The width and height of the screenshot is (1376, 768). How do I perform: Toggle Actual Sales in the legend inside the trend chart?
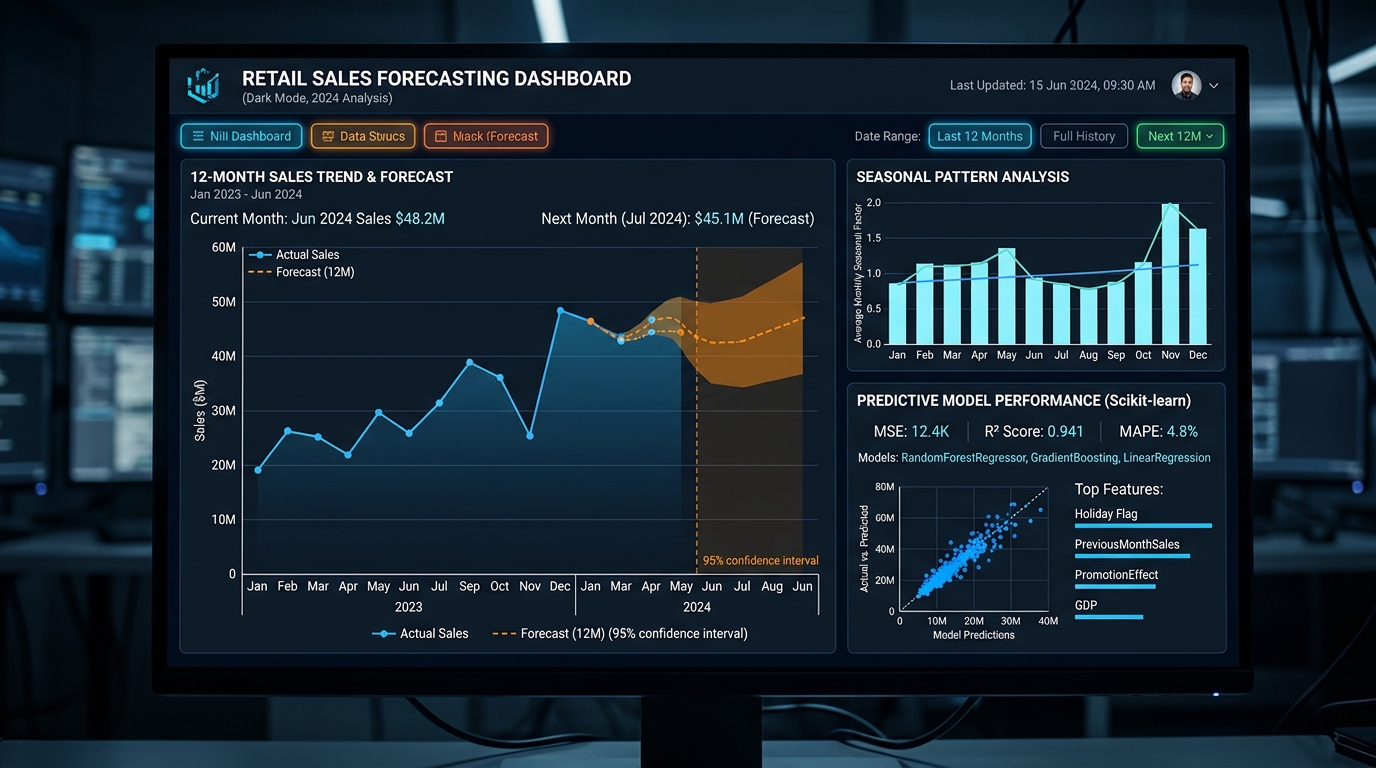coord(294,255)
